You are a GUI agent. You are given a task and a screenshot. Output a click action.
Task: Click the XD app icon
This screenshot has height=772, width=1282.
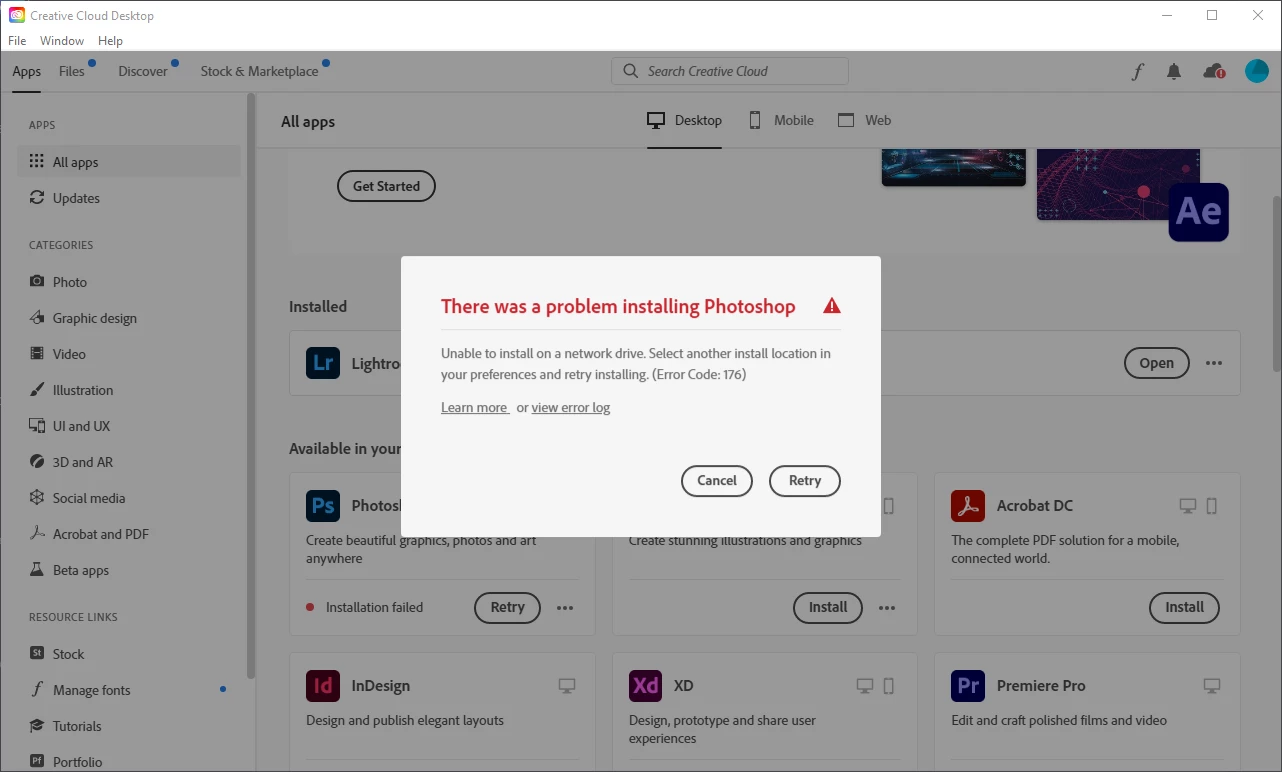click(x=646, y=686)
